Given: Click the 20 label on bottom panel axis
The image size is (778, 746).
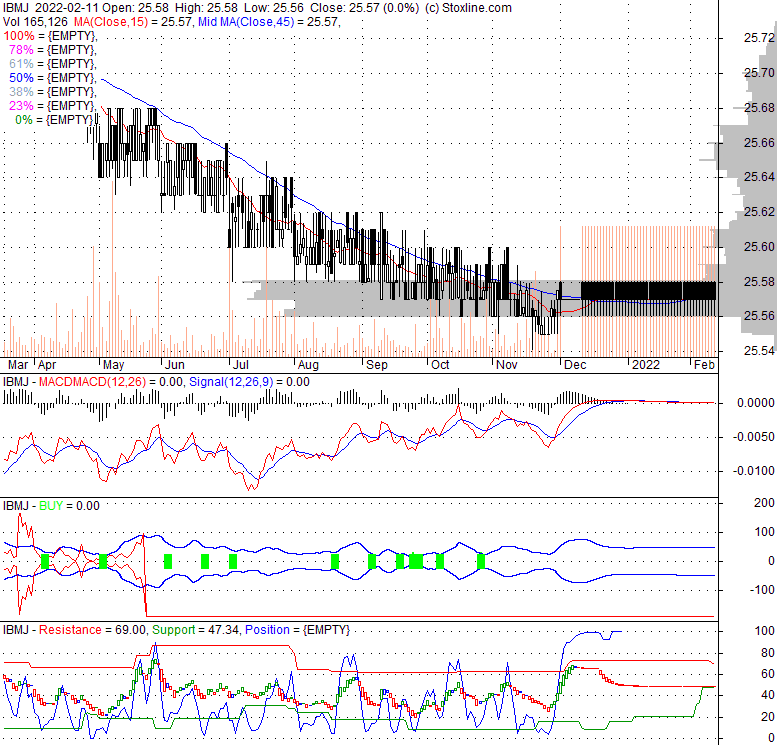Looking at the screenshot, I should pos(768,716).
